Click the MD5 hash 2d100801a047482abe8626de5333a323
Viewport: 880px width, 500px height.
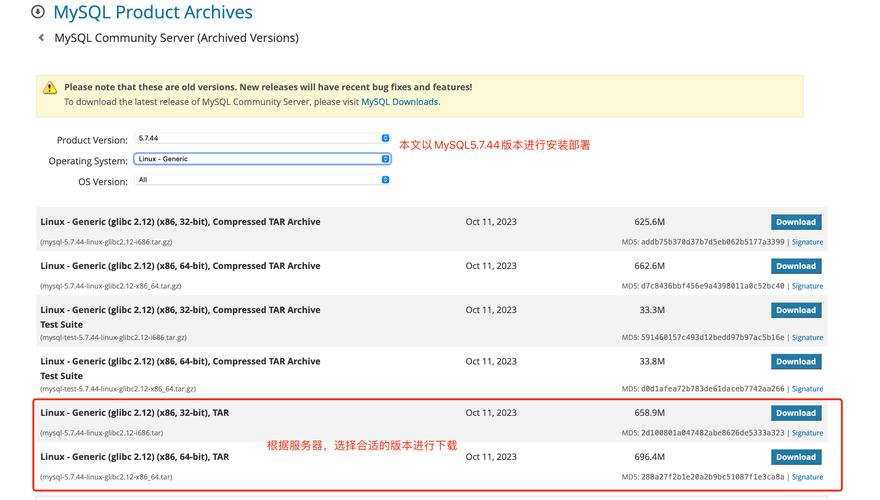pos(712,433)
